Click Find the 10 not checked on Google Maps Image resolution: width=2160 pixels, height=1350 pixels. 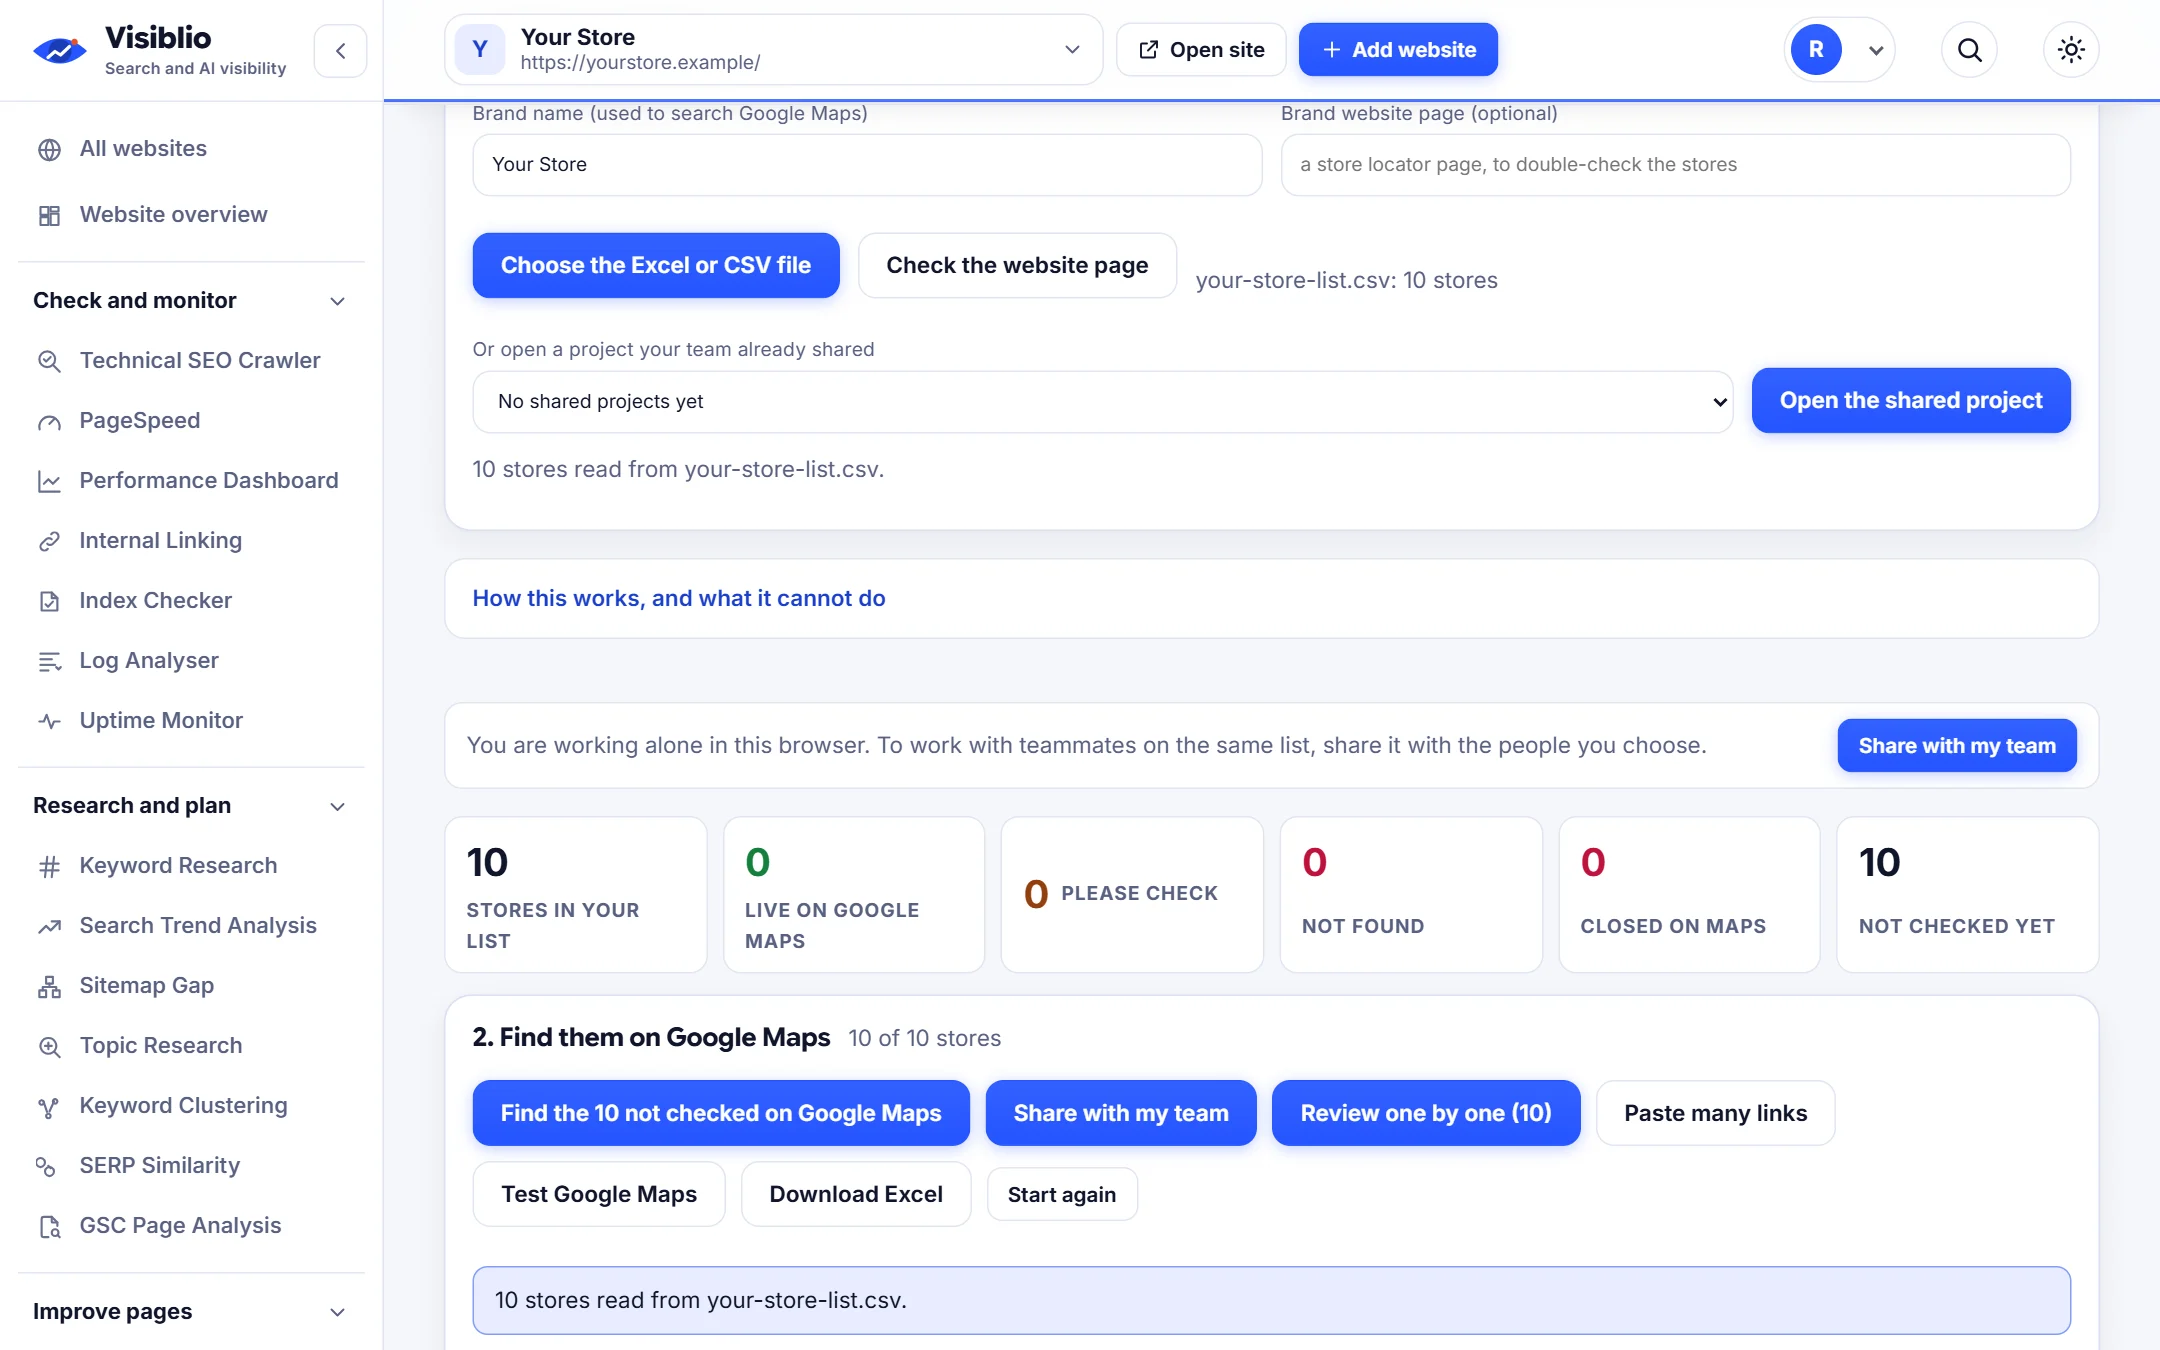720,1113
